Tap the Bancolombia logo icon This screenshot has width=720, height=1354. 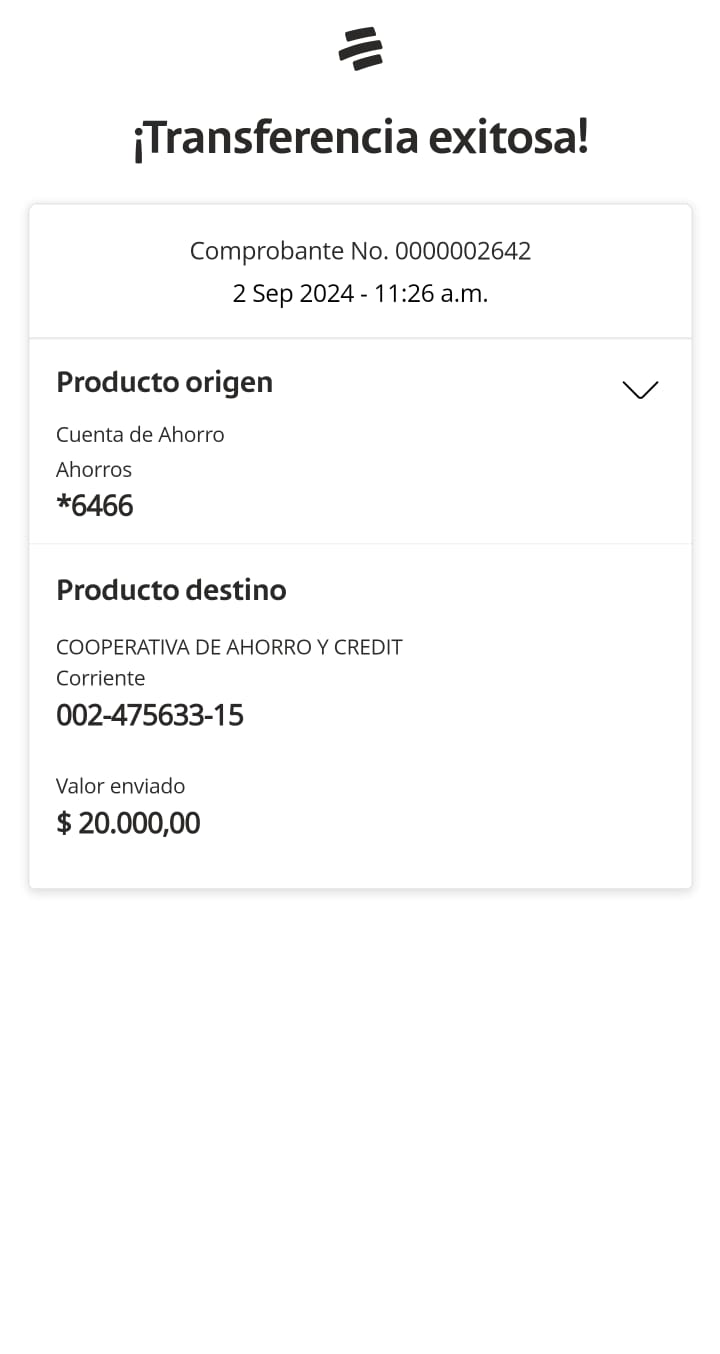360,49
